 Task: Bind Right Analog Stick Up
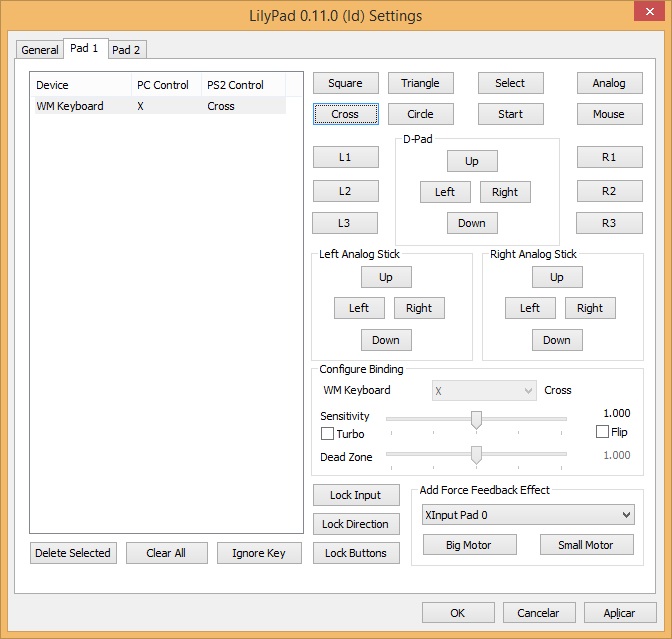(x=557, y=277)
